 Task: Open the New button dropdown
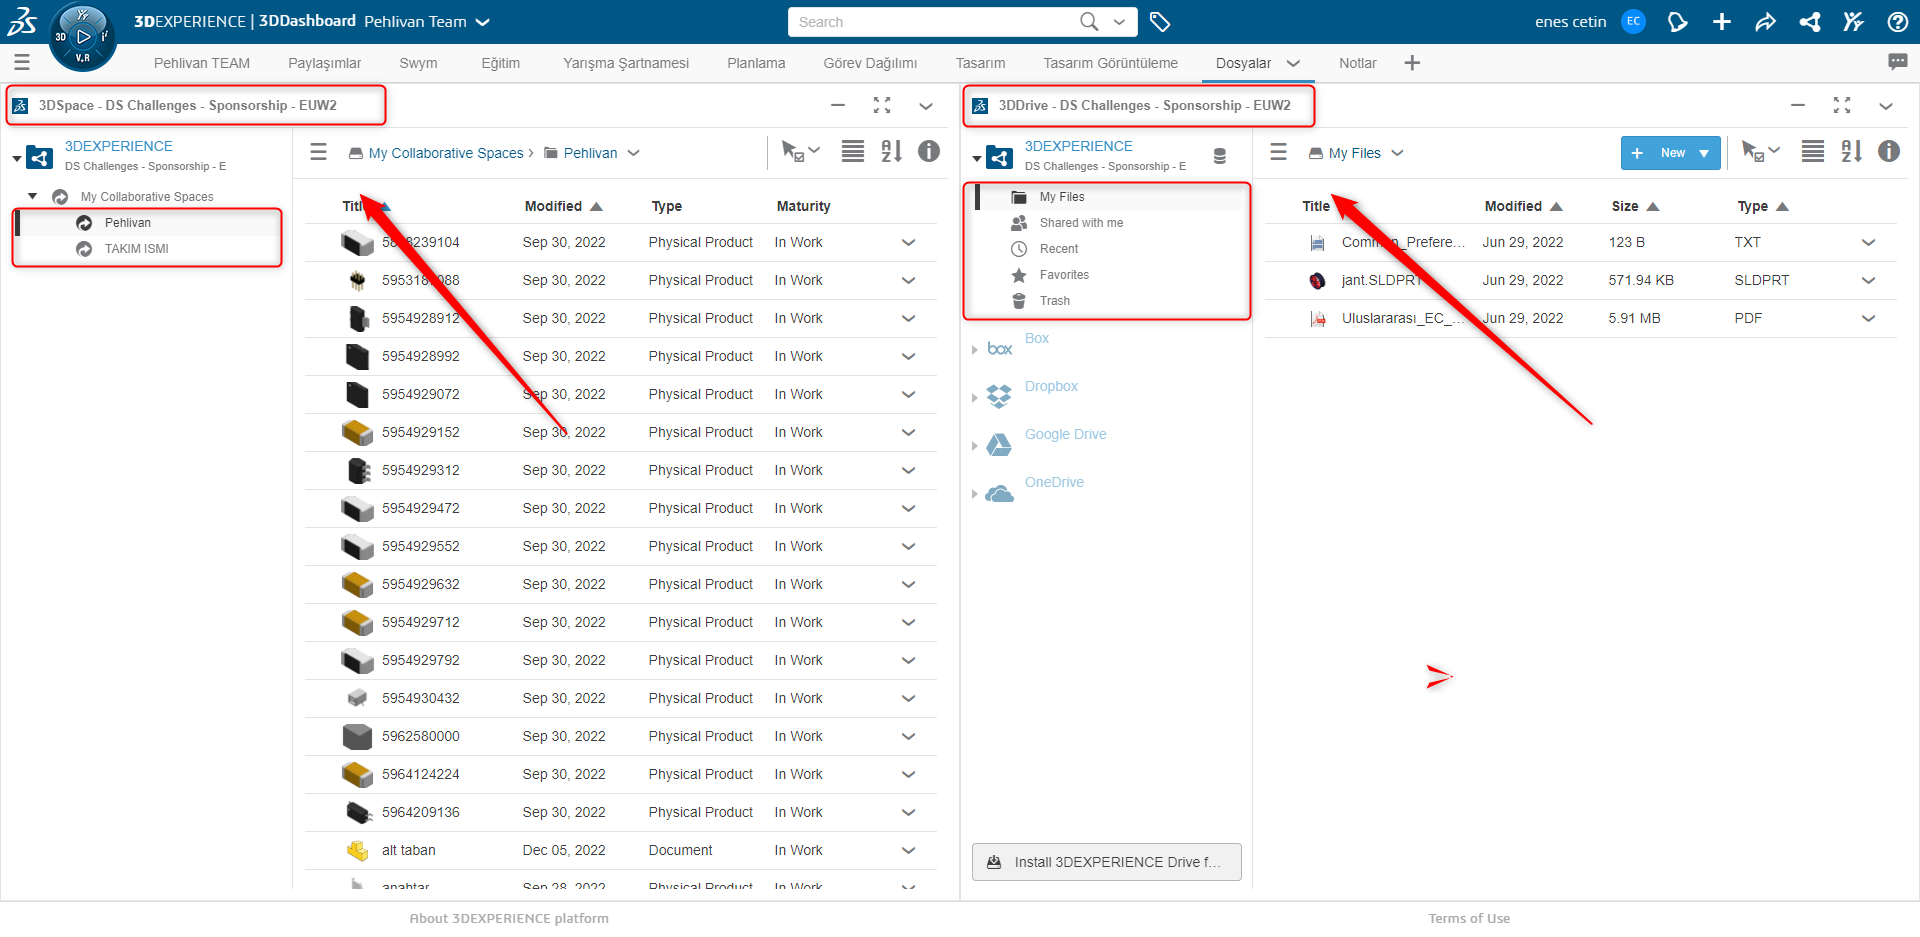coord(1704,153)
